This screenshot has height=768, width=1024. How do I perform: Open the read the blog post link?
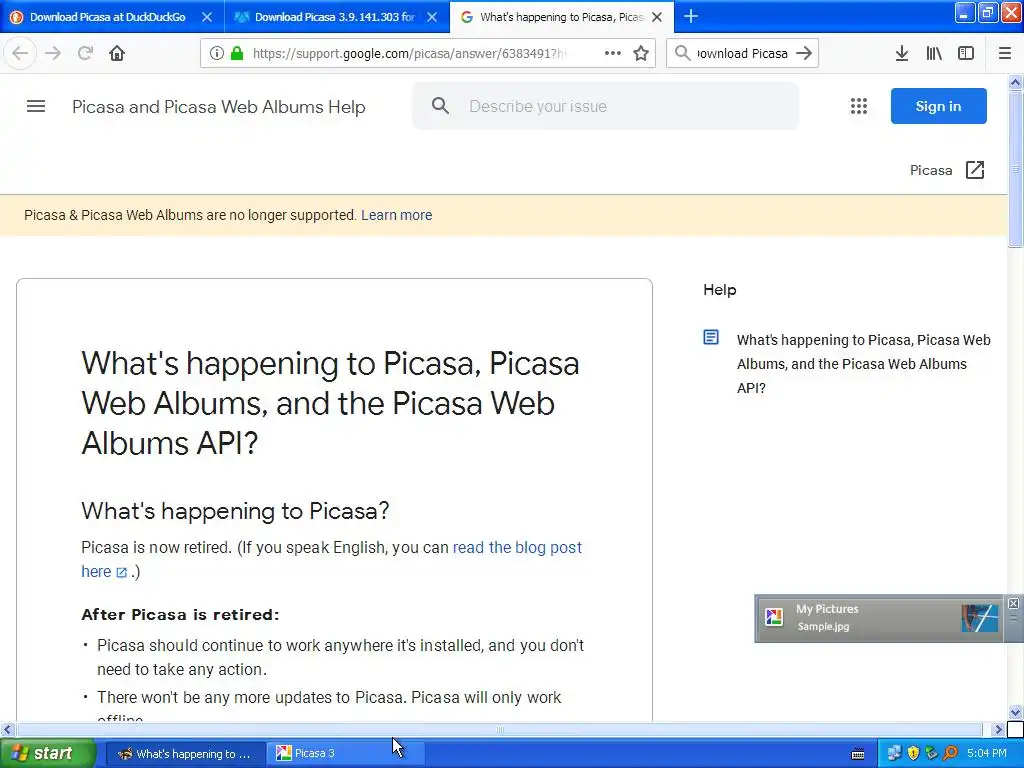(517, 547)
